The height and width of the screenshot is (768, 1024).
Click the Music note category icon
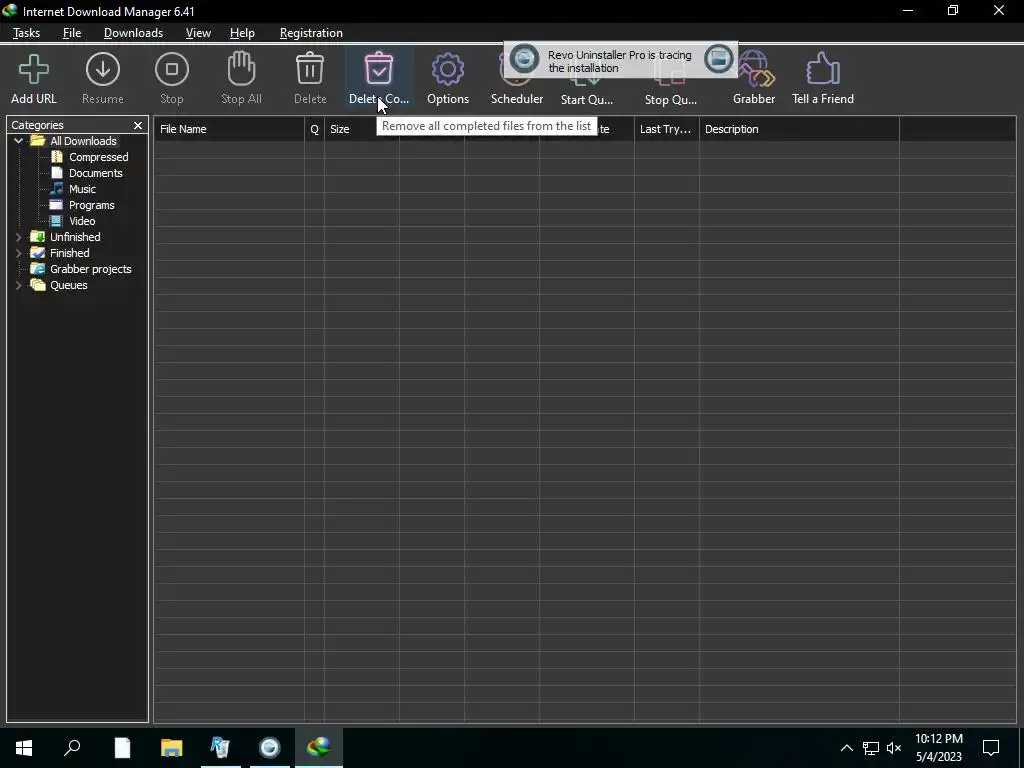[x=57, y=189]
